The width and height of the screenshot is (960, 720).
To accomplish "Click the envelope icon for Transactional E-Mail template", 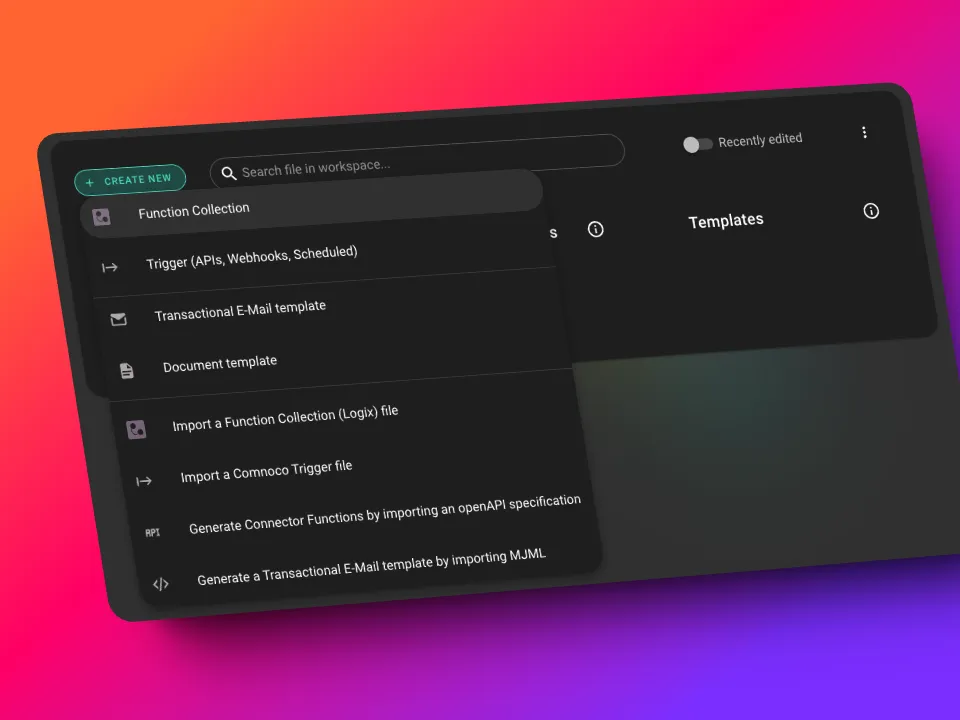I will point(118,319).
